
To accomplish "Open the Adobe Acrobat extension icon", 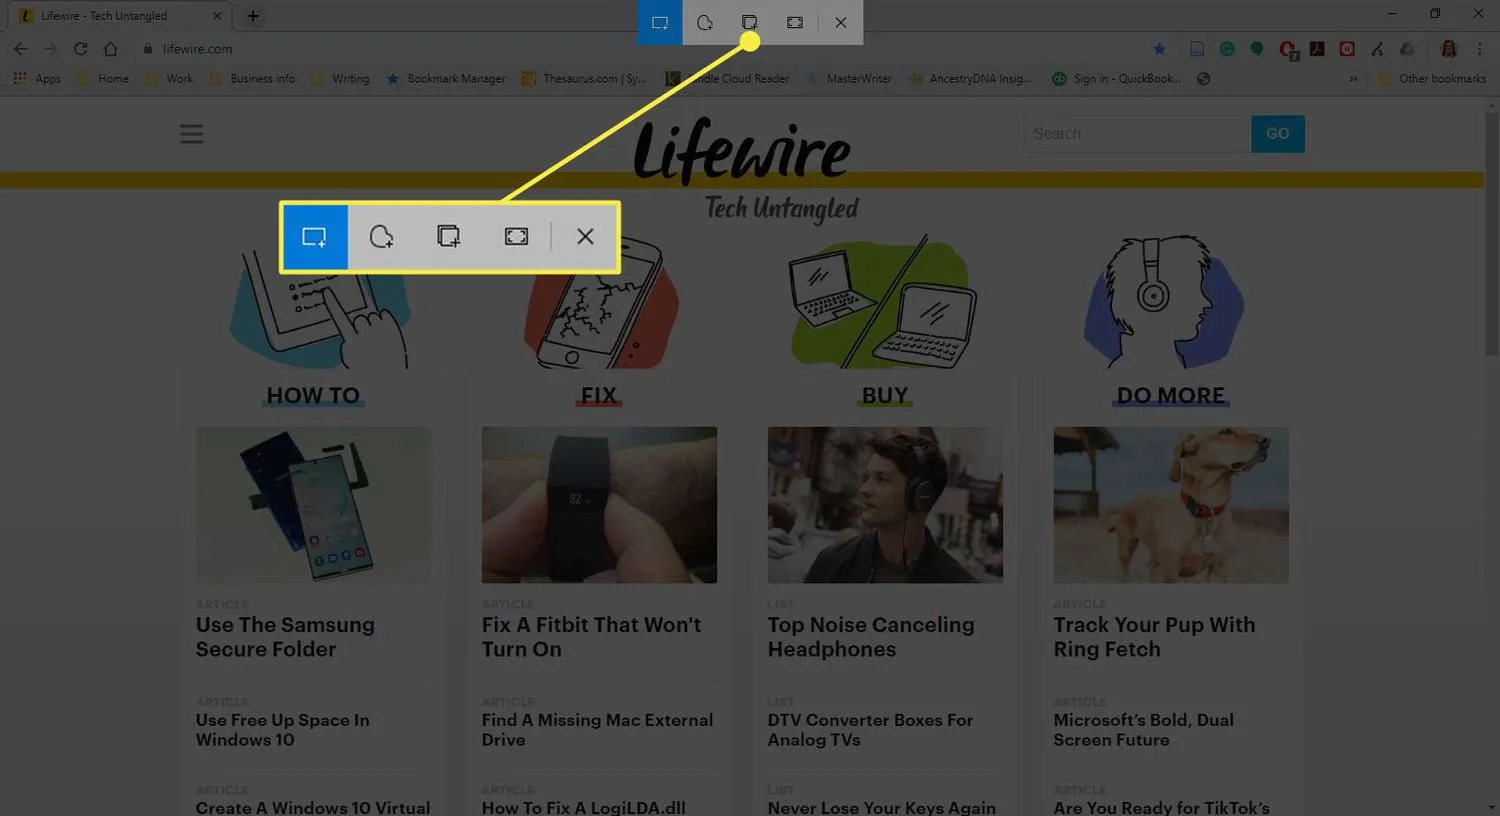I will [x=1317, y=49].
